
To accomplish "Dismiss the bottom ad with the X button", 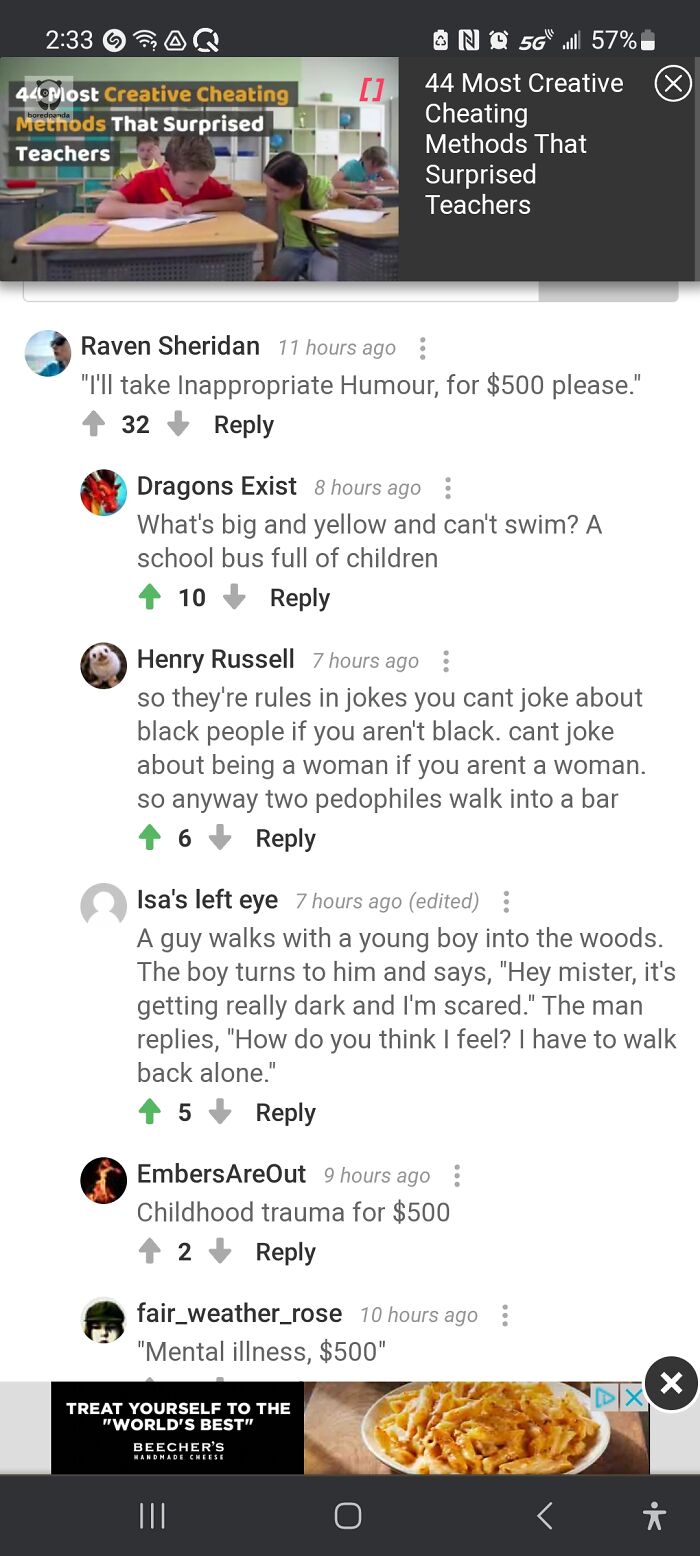I will pyautogui.click(x=670, y=1383).
